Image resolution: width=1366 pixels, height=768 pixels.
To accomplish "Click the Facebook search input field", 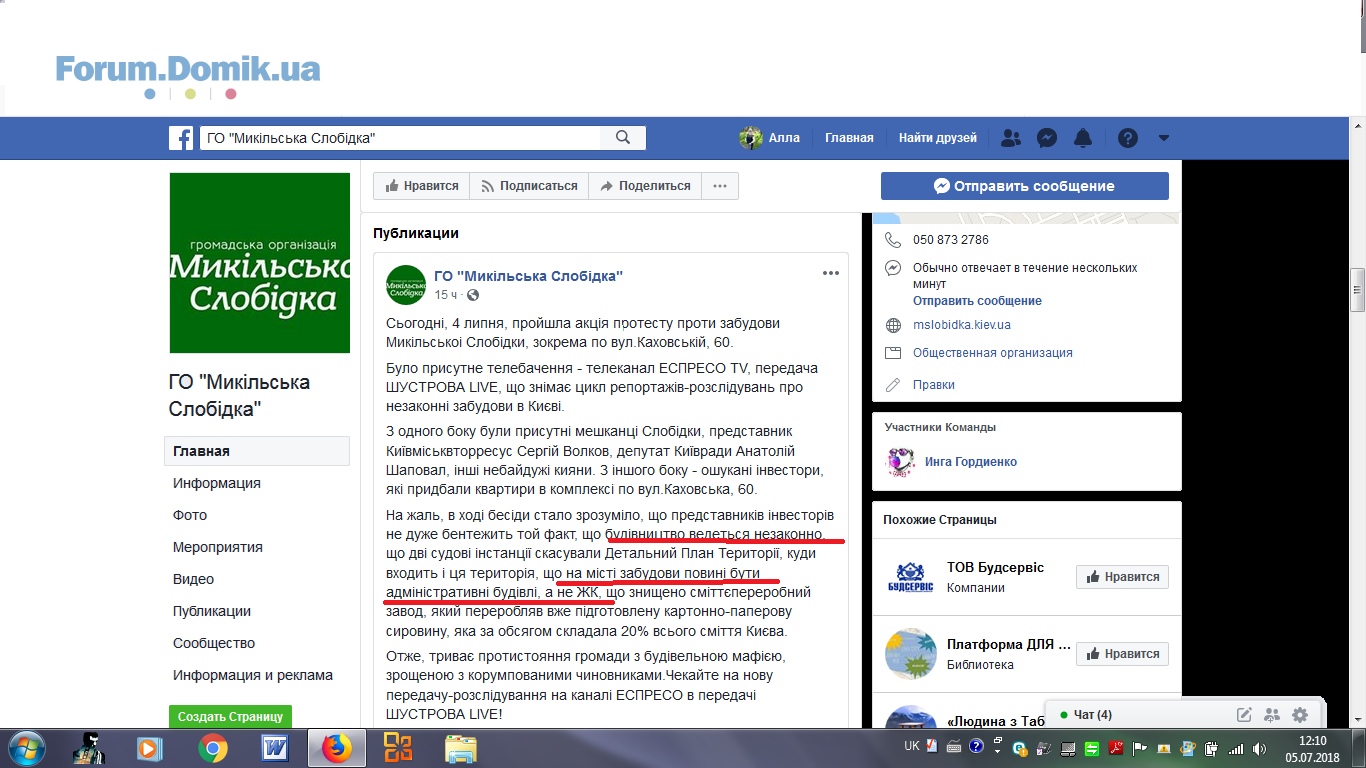I will point(400,138).
